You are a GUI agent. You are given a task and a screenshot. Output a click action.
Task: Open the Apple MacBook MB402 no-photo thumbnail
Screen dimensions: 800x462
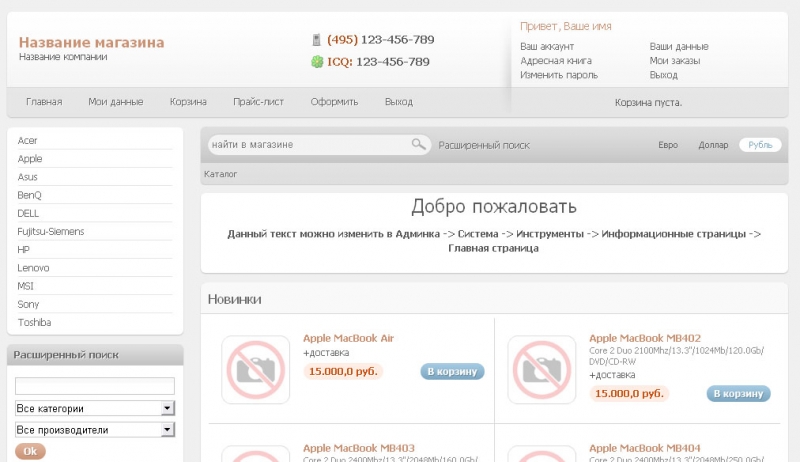(x=542, y=370)
